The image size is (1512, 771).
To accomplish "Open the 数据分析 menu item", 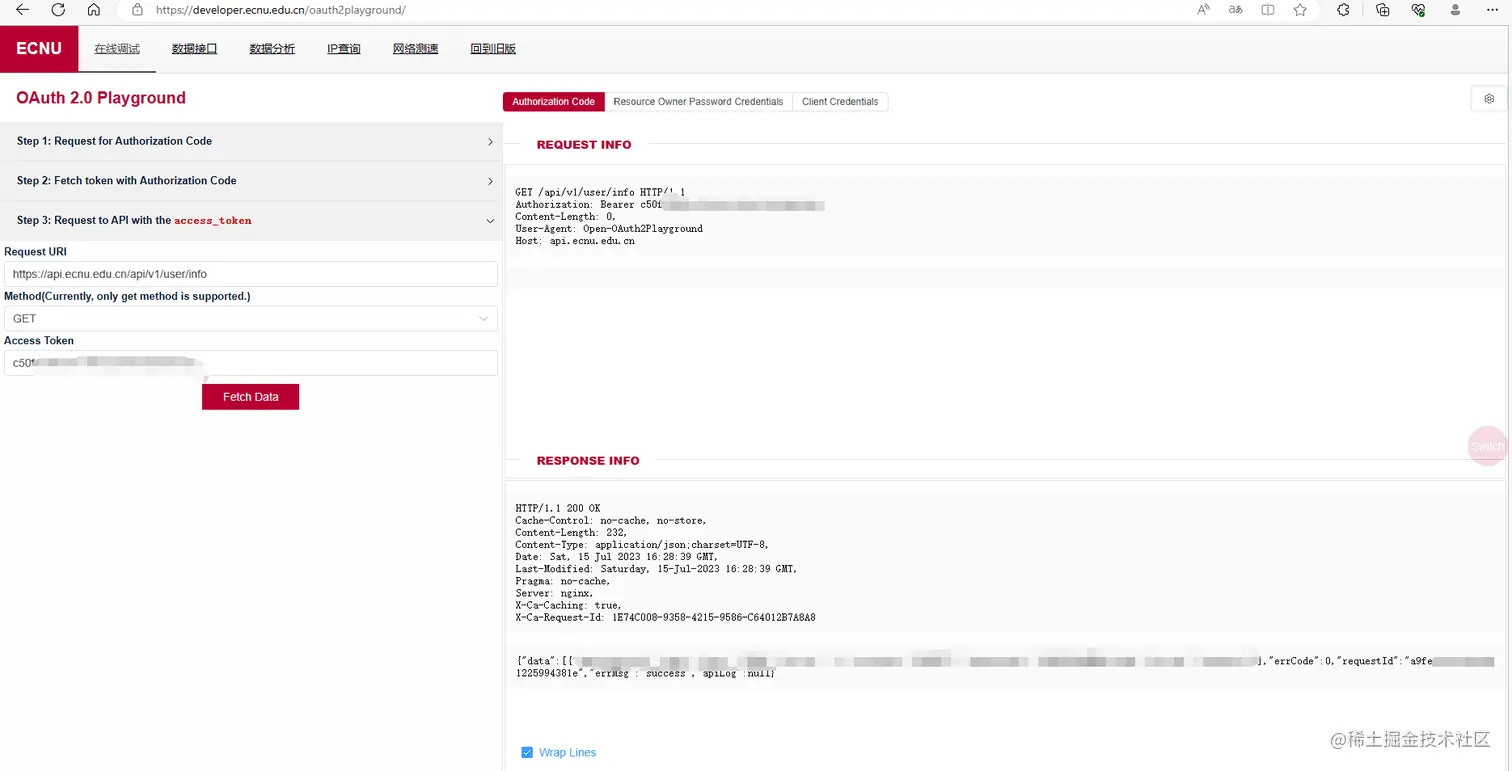I will pos(272,48).
